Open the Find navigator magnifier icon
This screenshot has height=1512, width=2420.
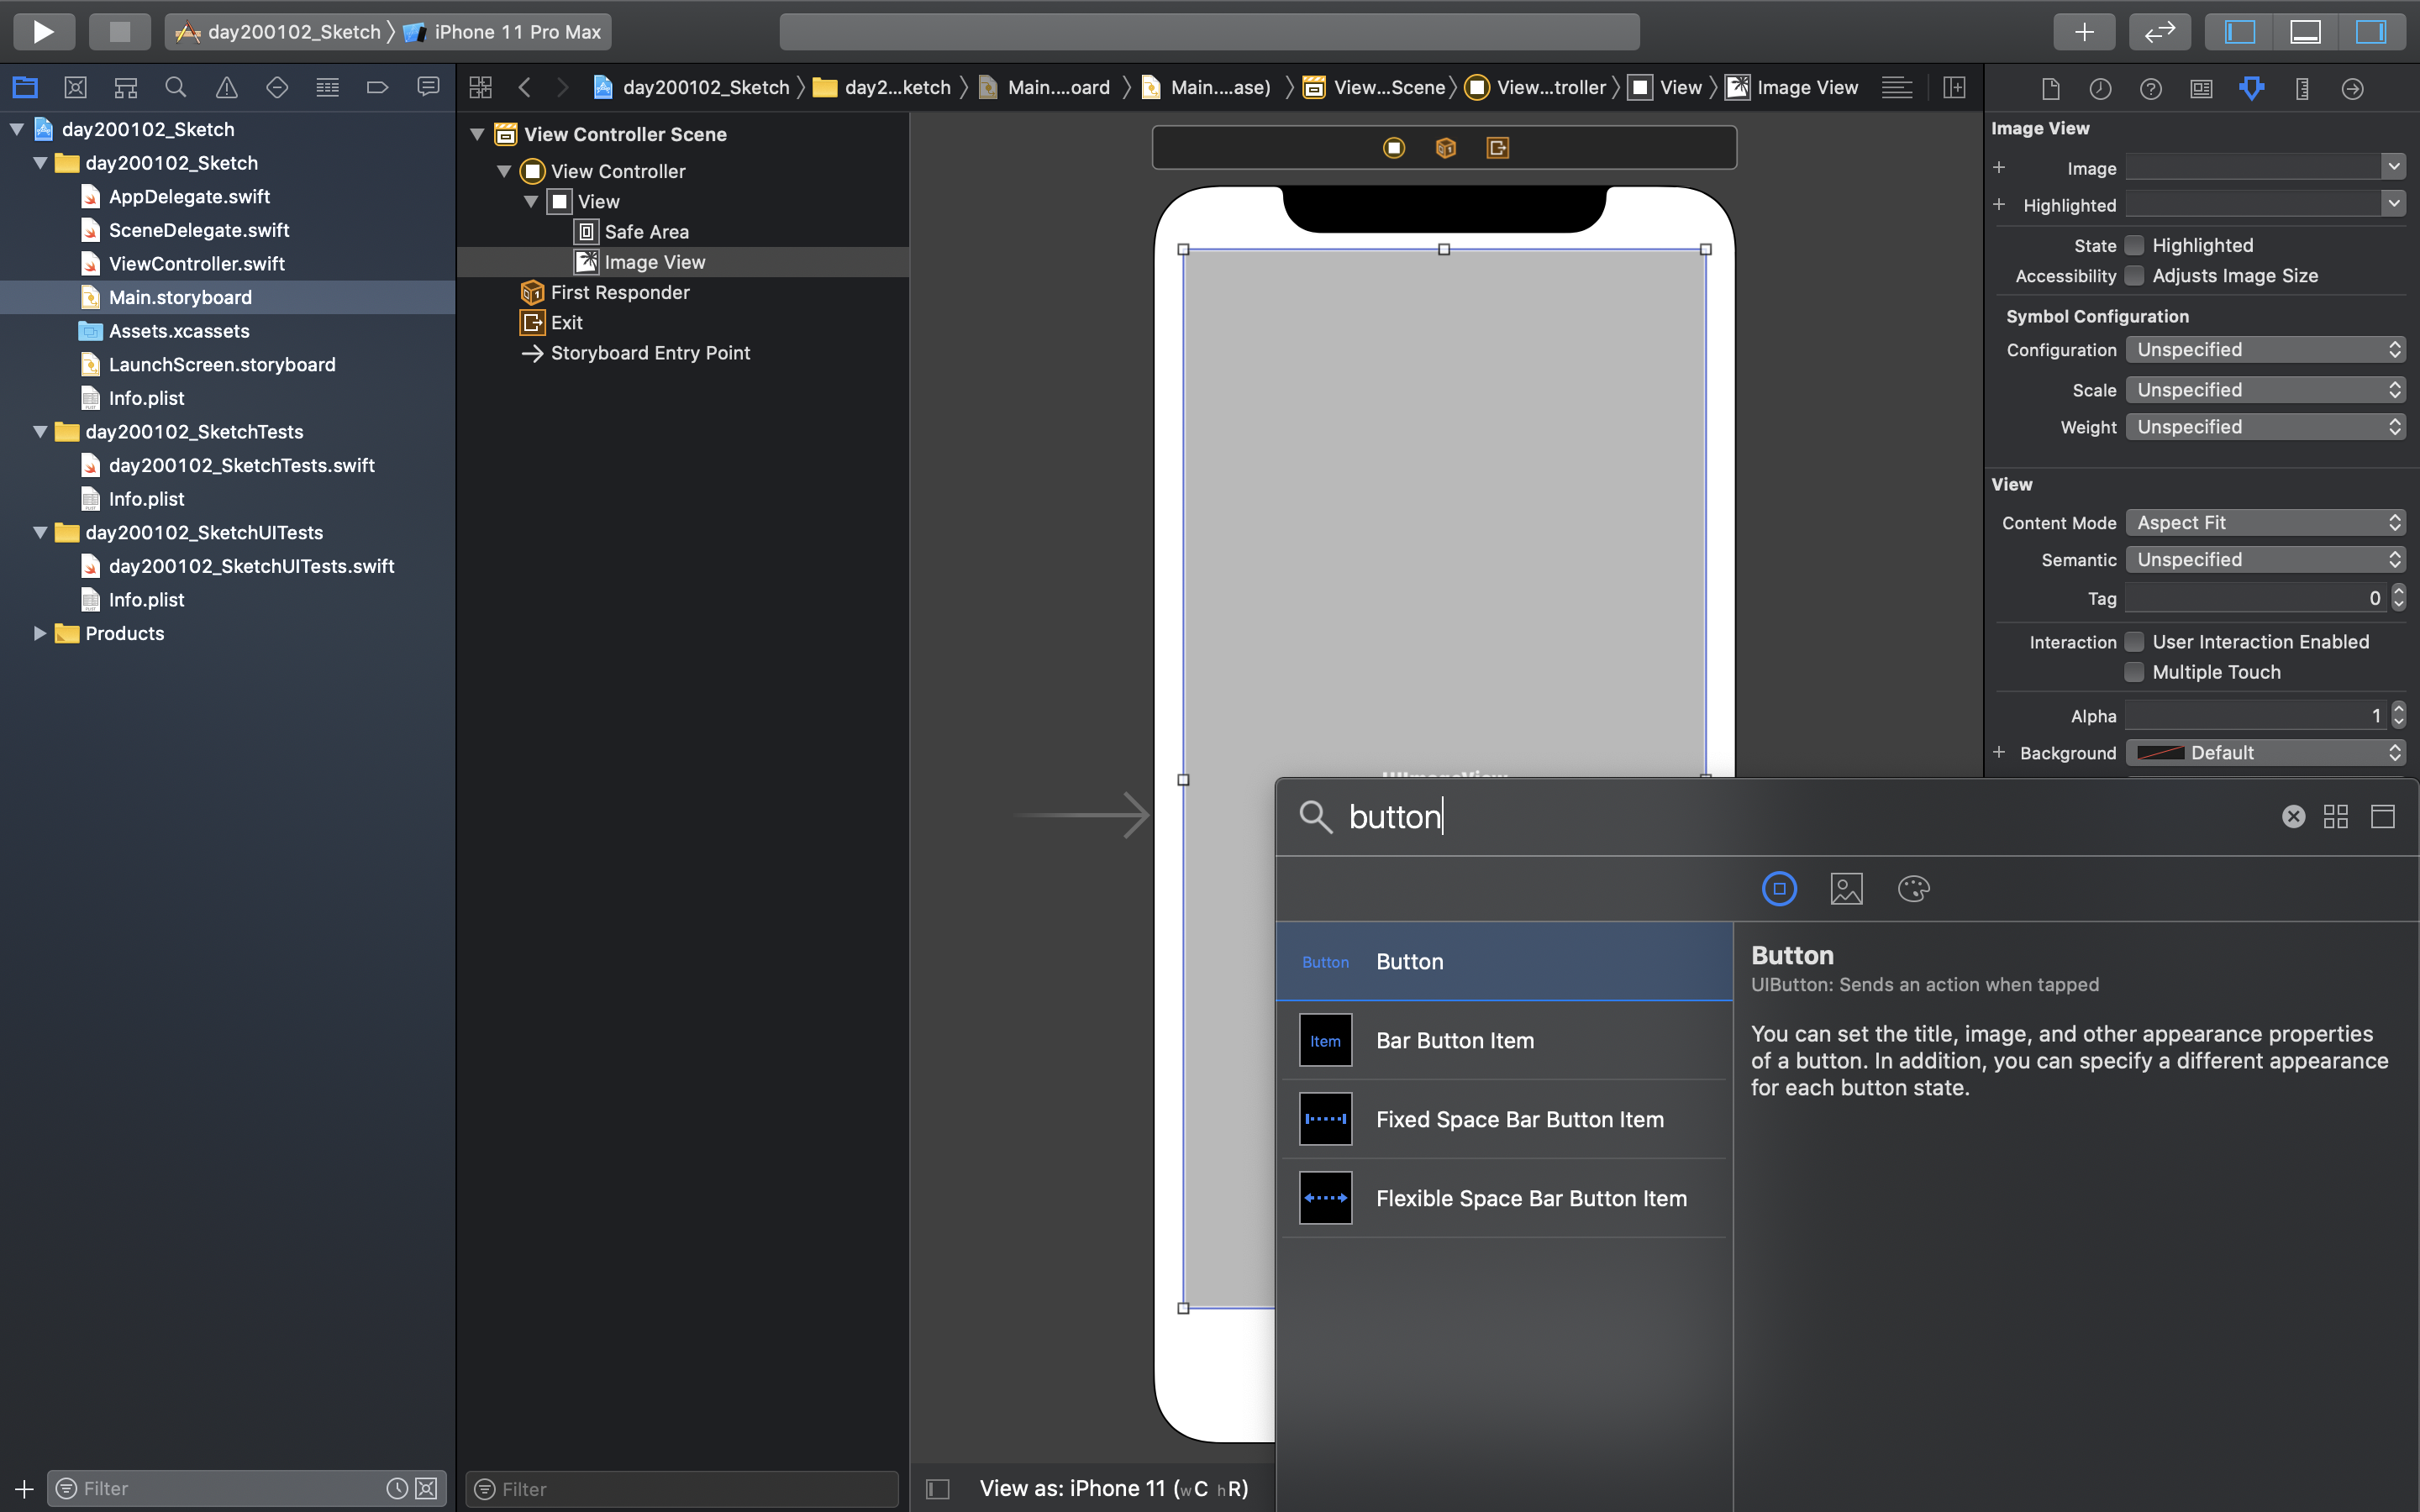[175, 88]
